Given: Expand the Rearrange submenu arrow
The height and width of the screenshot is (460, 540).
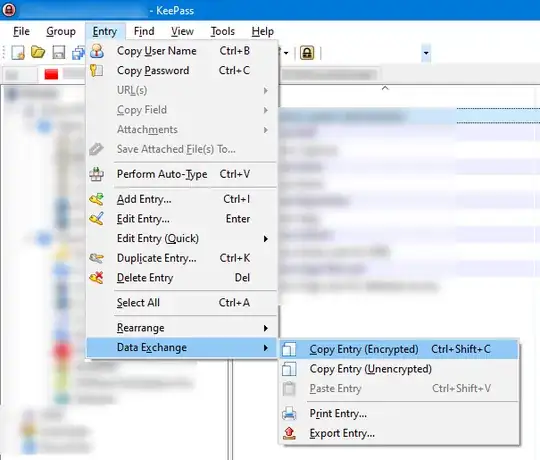Looking at the screenshot, I should (x=266, y=328).
